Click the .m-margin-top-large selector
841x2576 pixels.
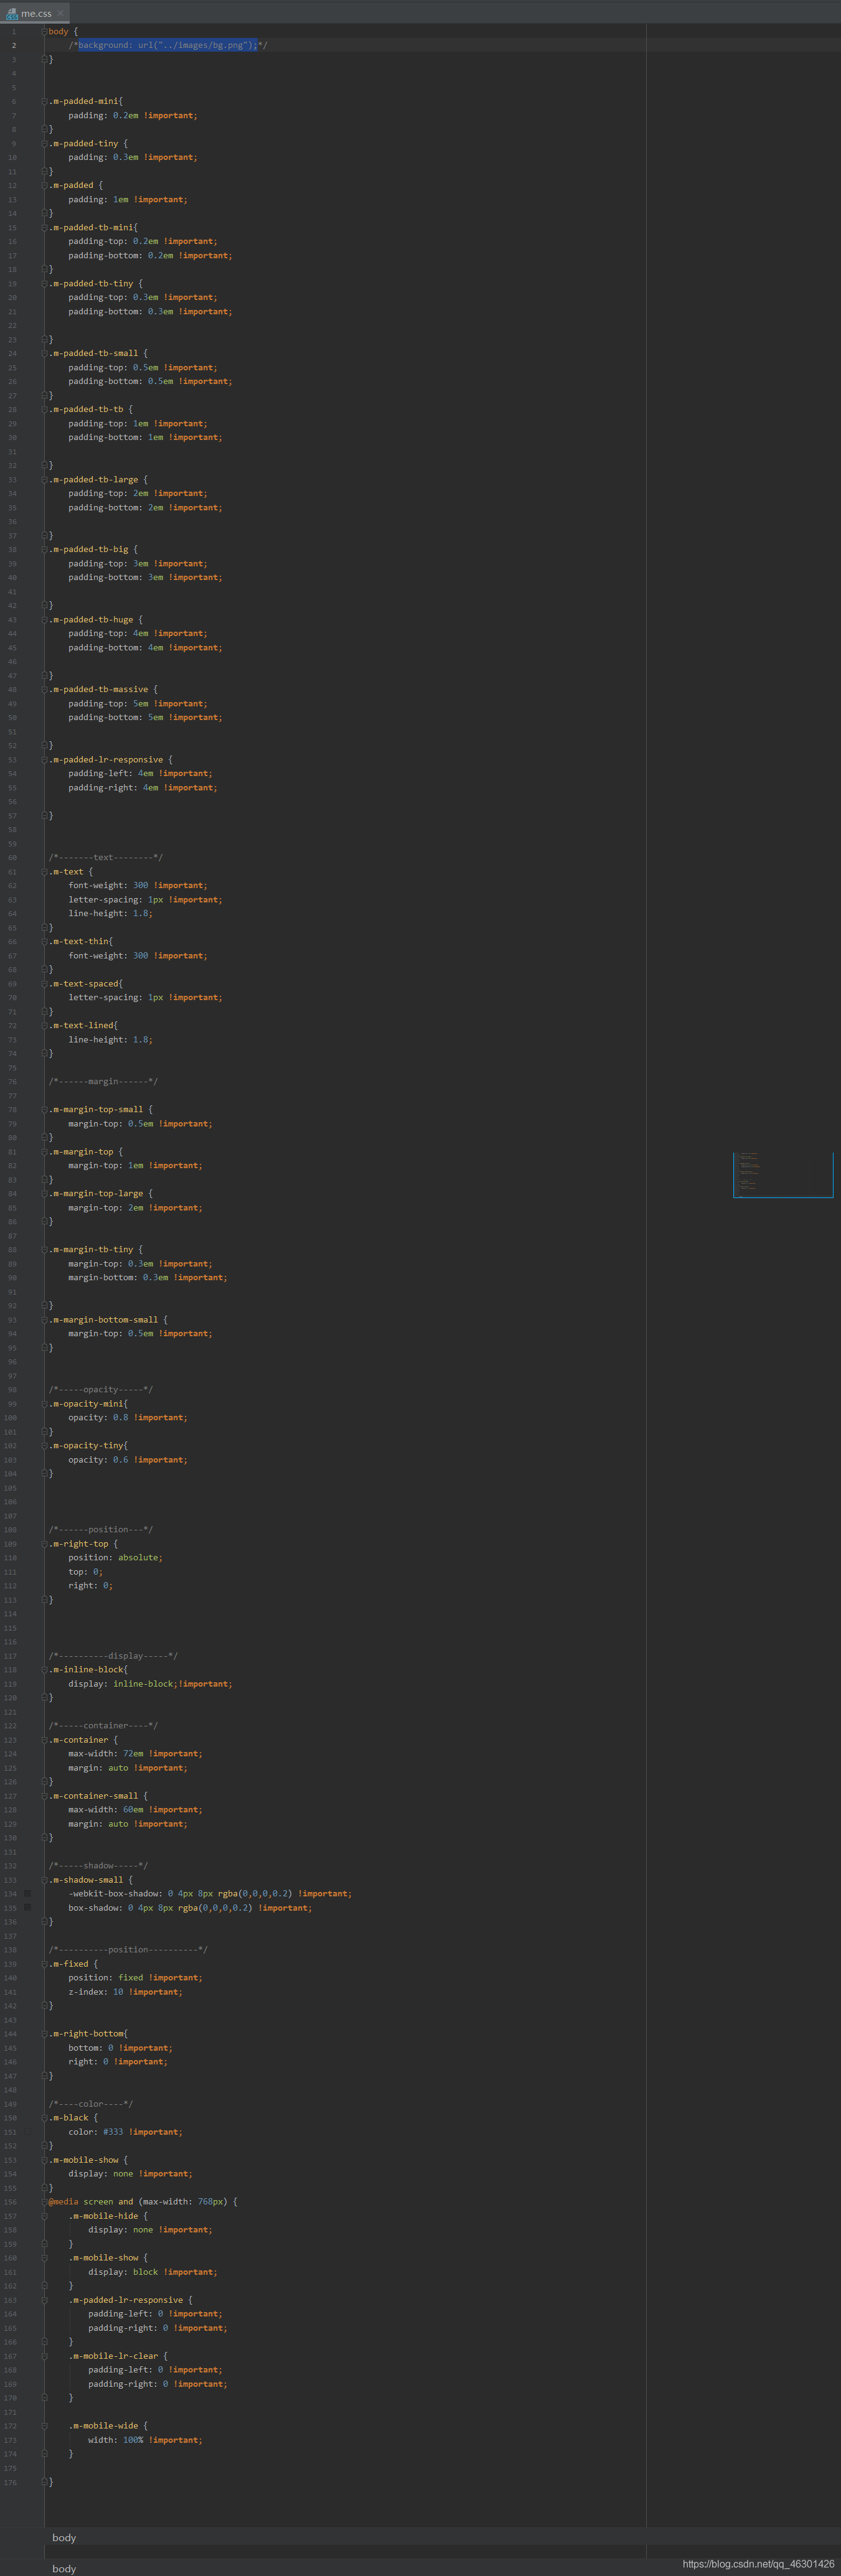(96, 1193)
